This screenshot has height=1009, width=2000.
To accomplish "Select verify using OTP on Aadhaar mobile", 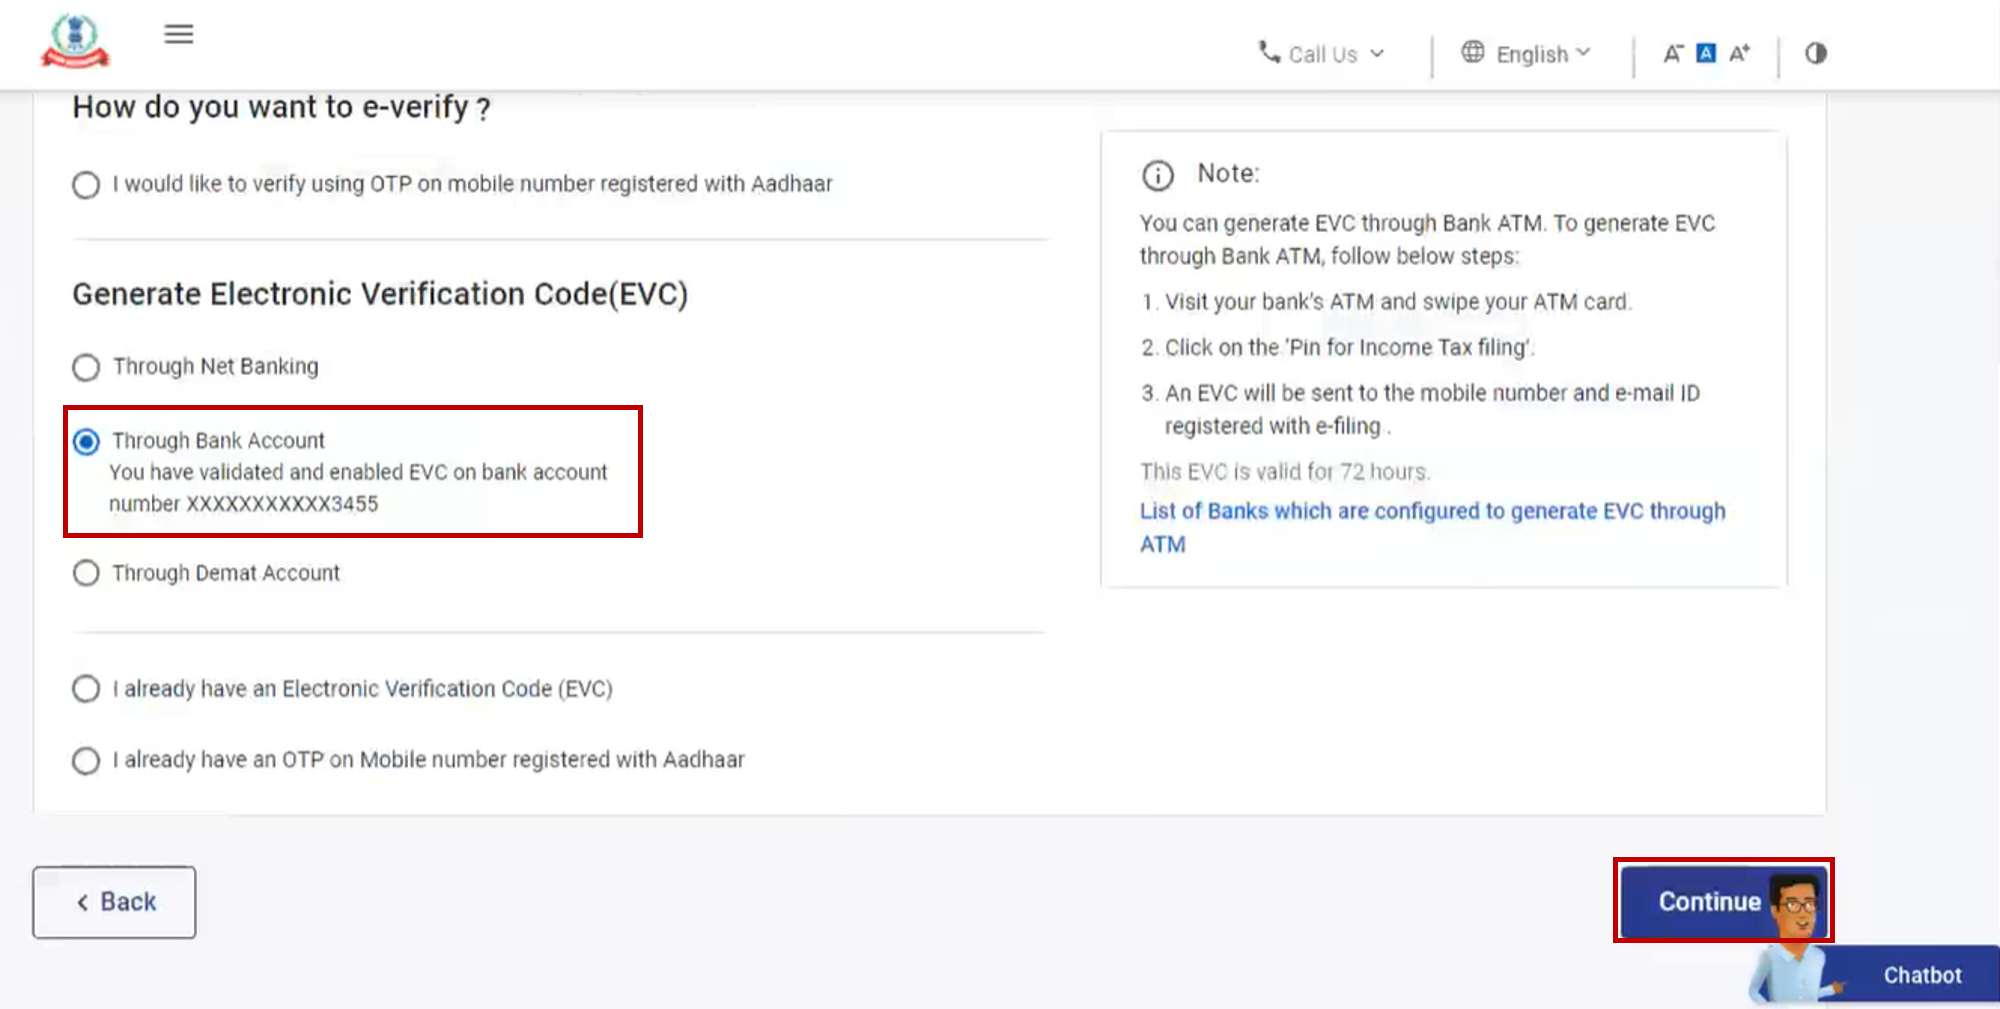I will 86,185.
